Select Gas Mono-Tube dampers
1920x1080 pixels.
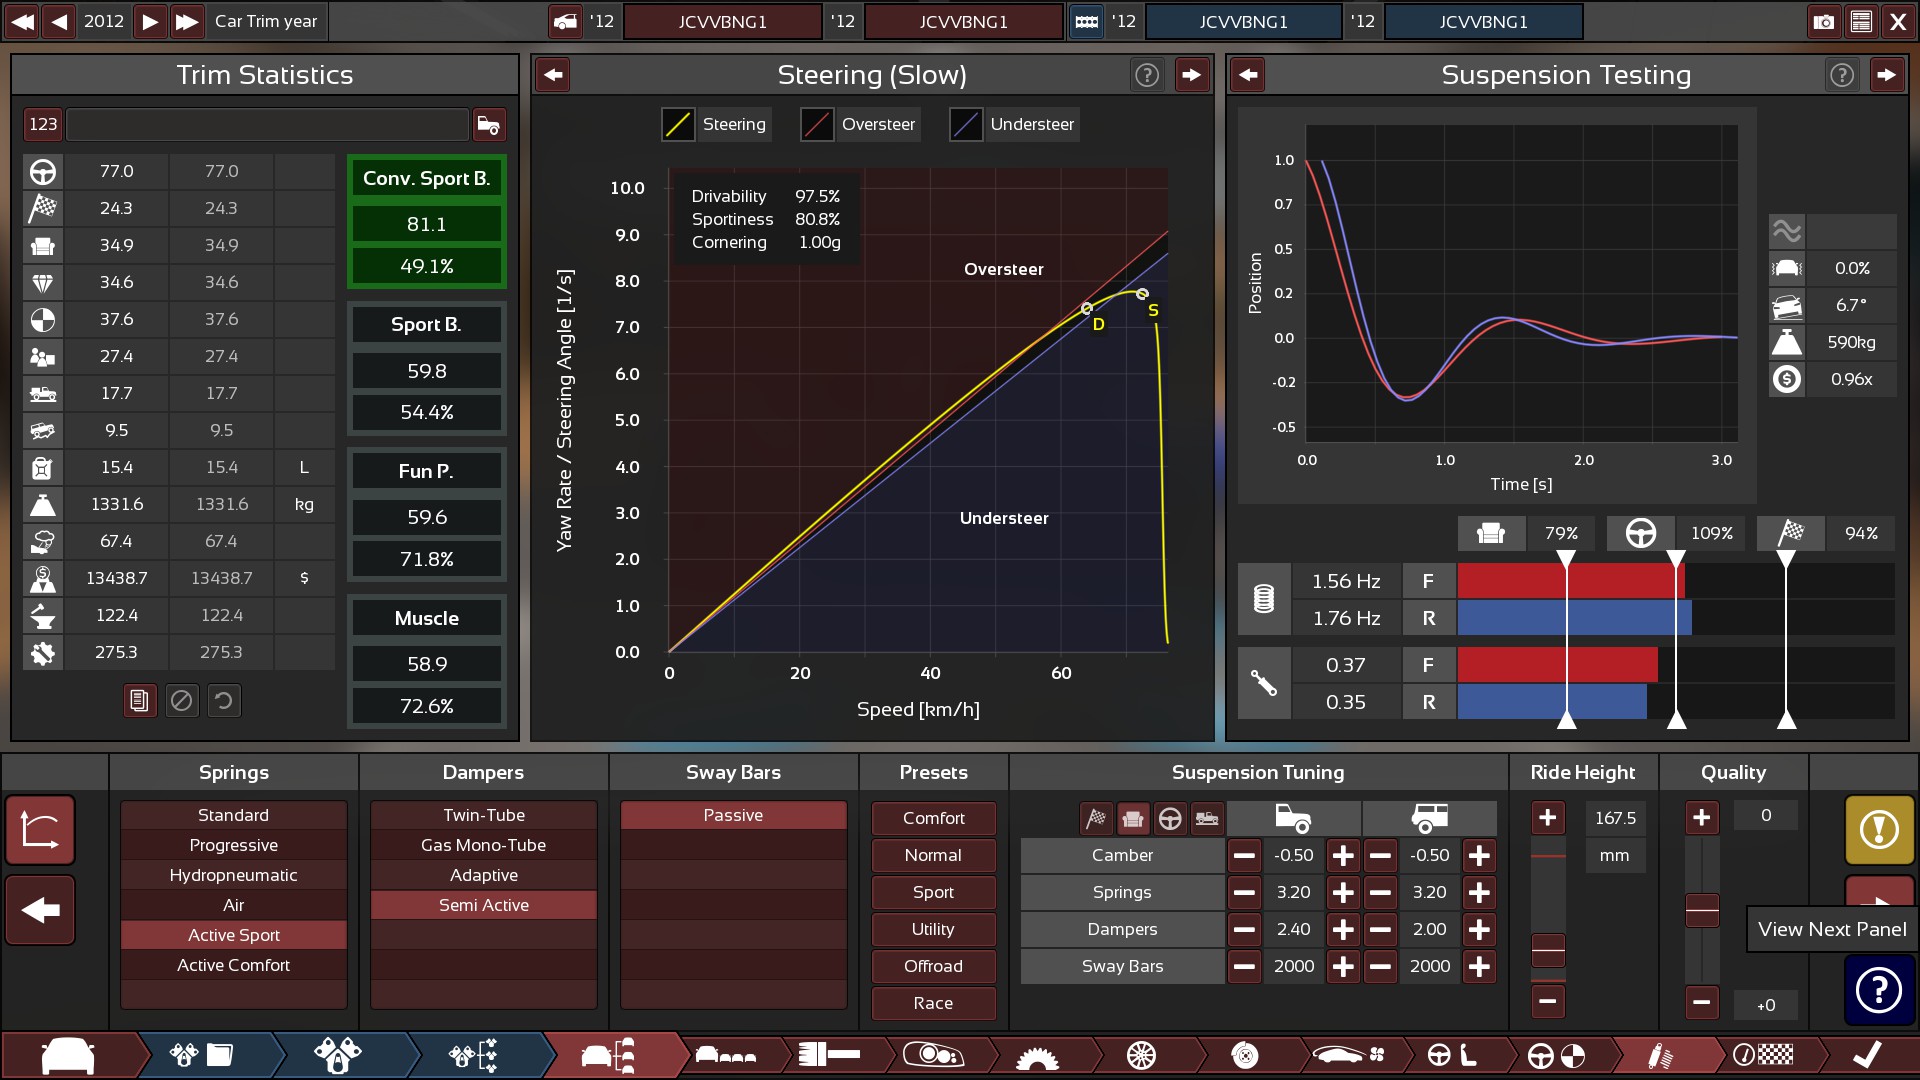click(484, 845)
